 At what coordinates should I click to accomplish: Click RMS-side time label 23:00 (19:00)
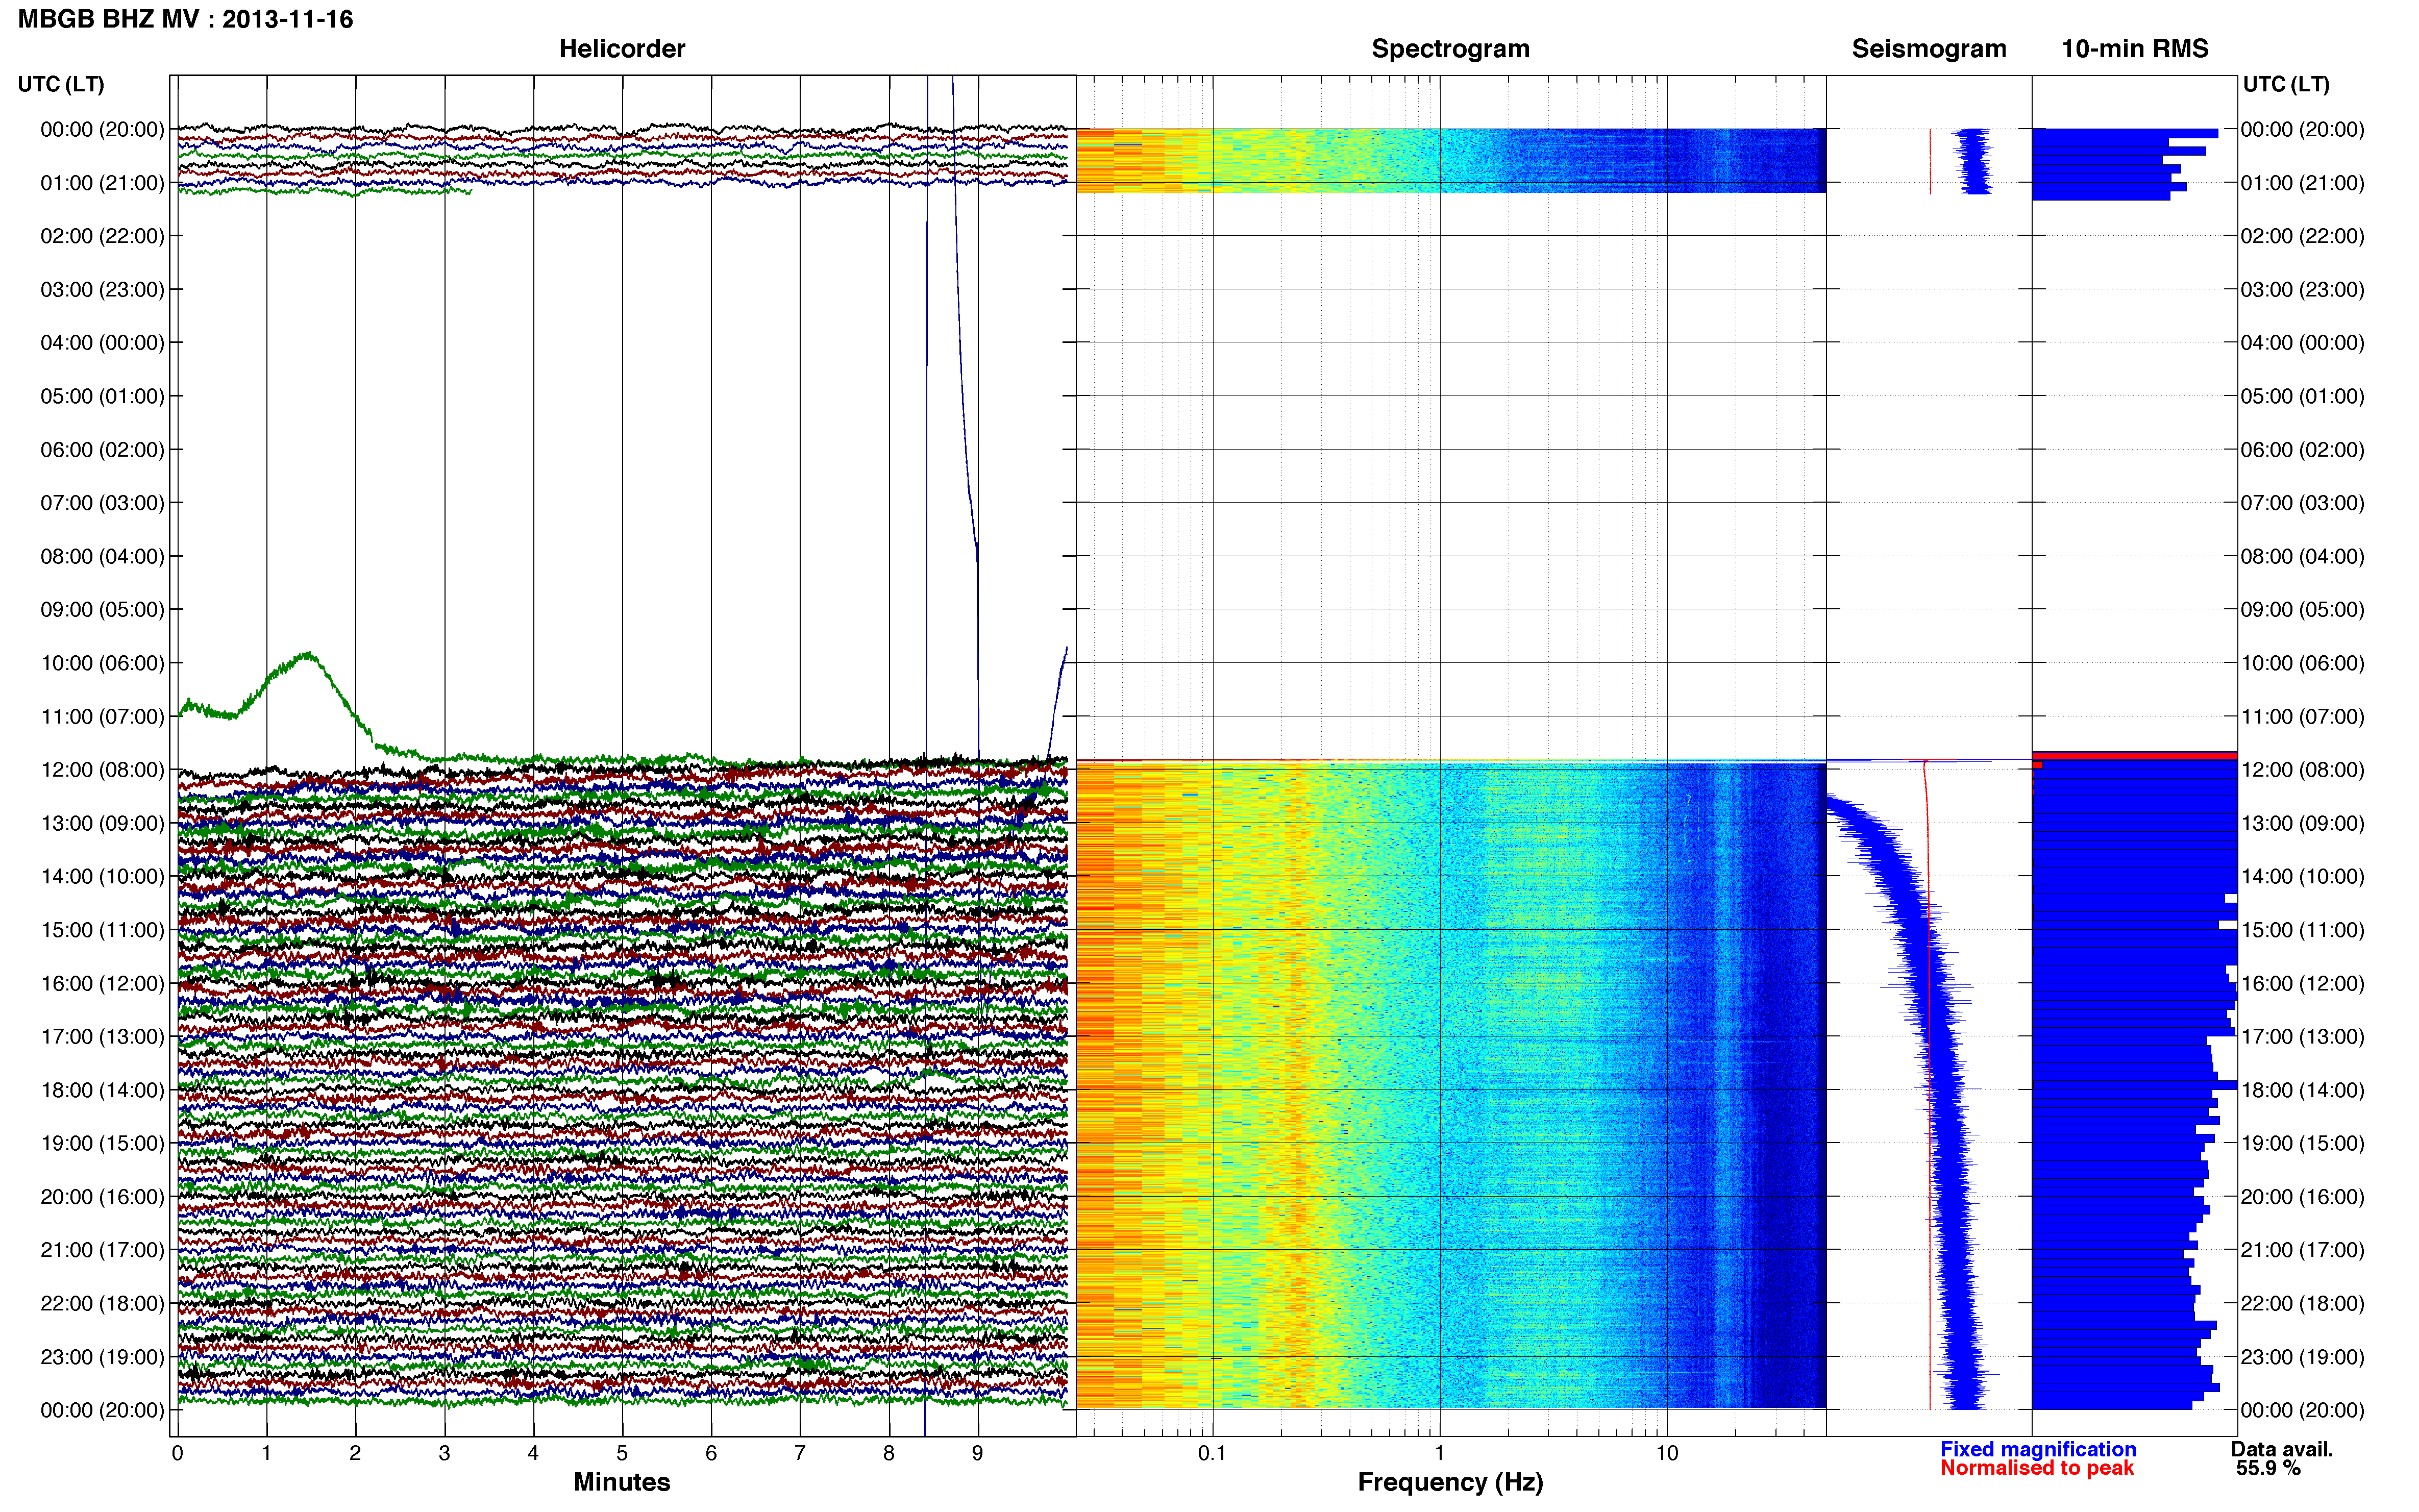click(2302, 1357)
